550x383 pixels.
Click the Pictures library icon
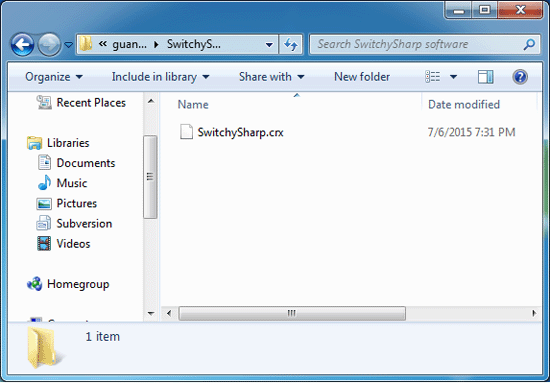44,204
